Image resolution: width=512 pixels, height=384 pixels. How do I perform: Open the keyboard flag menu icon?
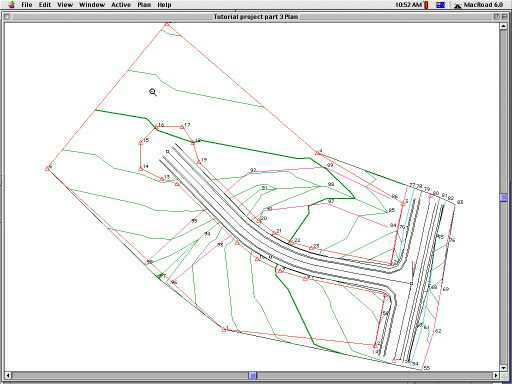(x=441, y=5)
